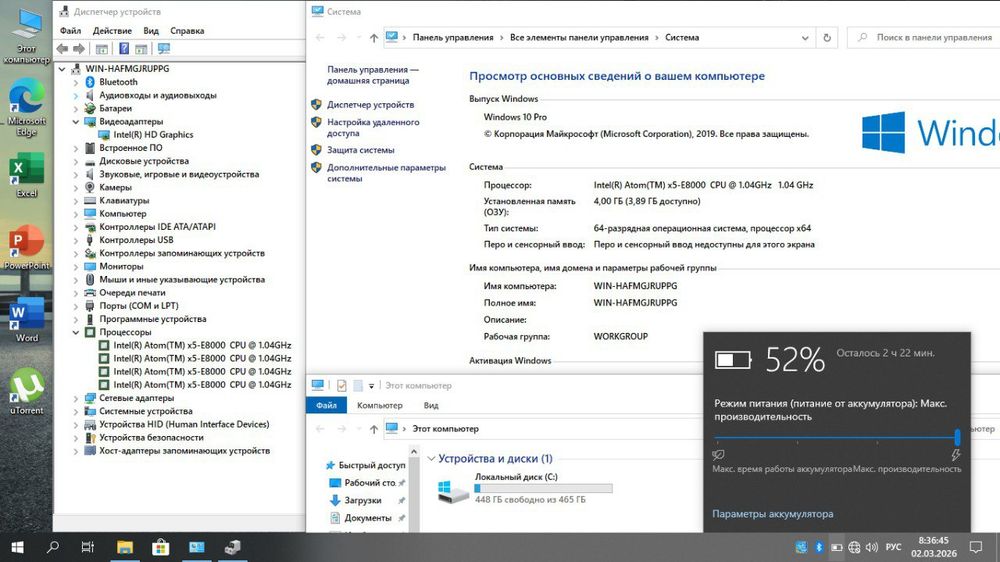Select the Bluetooth category icon in device tree
Viewport: 1000px width, 562px height.
click(90, 82)
